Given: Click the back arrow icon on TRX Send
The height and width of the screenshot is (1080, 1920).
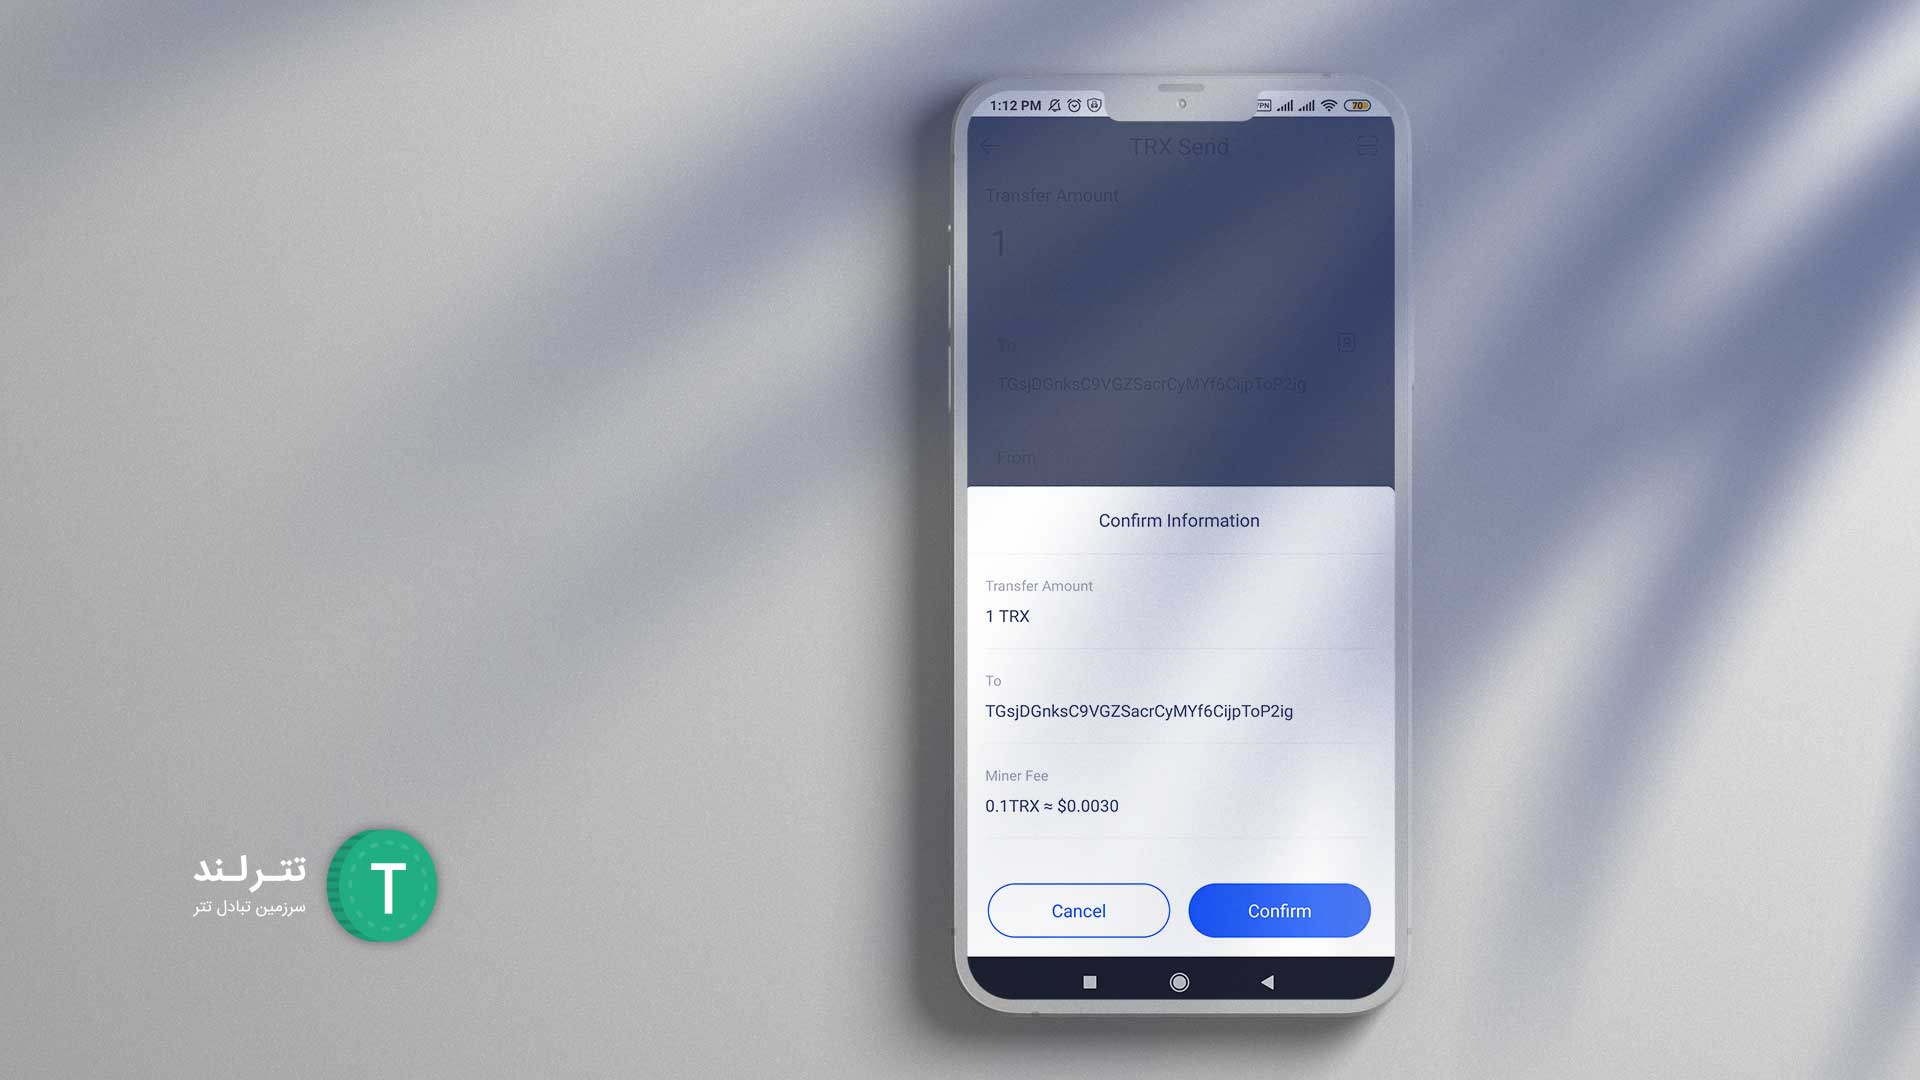Looking at the screenshot, I should pos(992,146).
